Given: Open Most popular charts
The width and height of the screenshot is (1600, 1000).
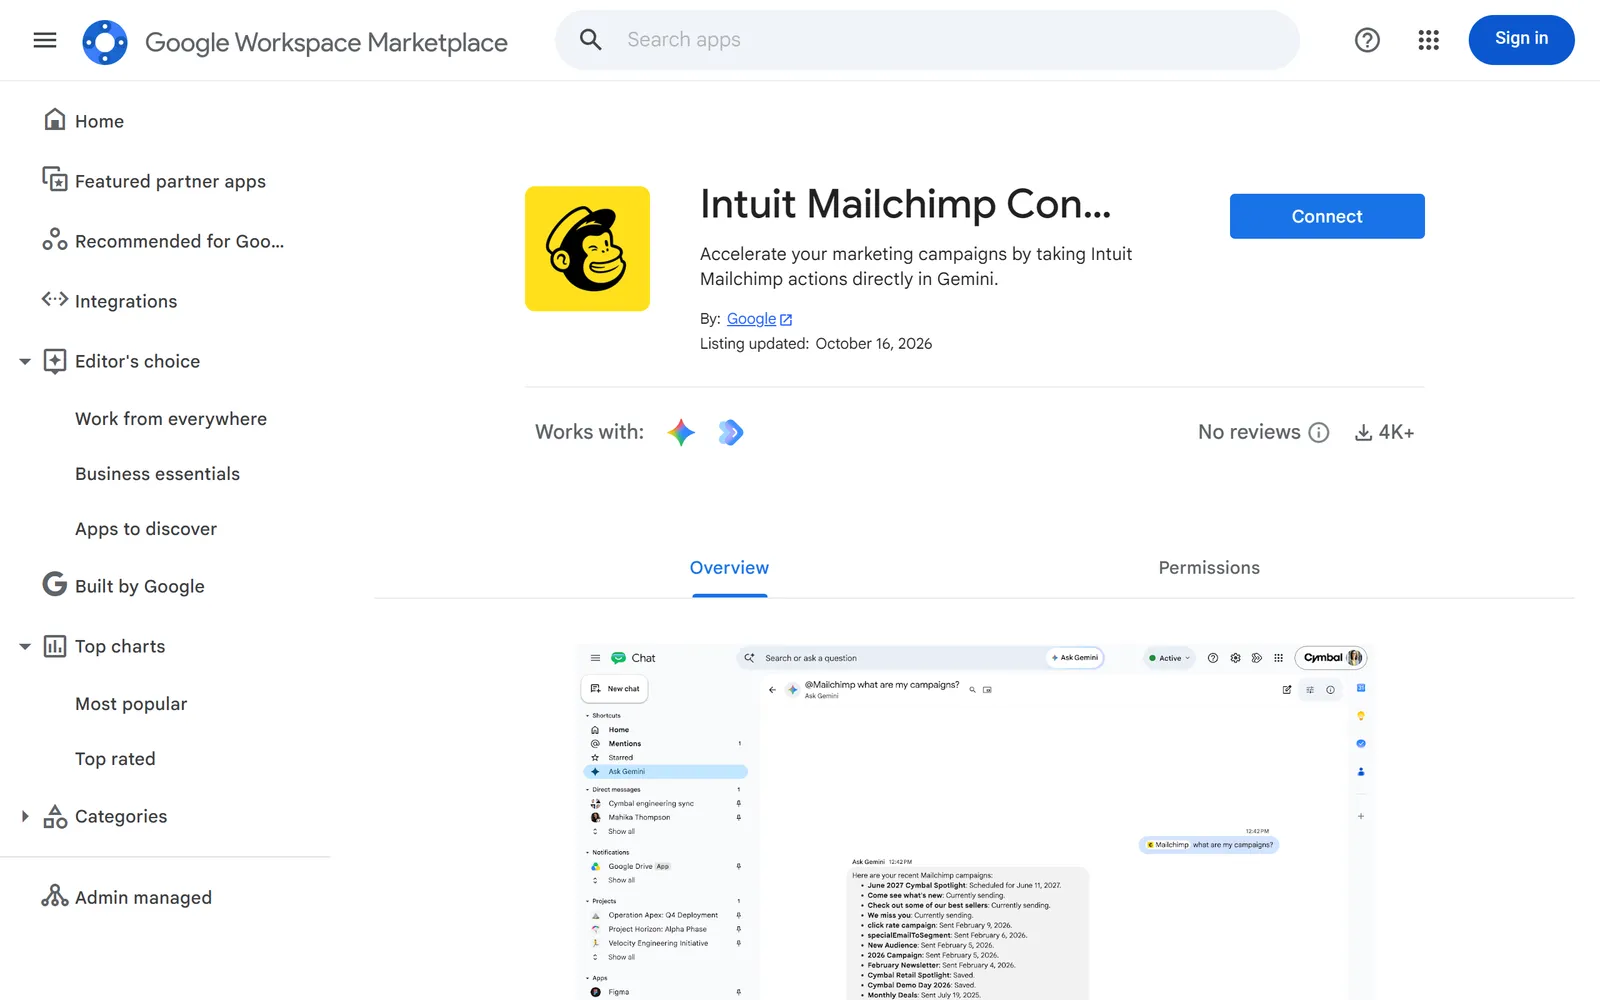Looking at the screenshot, I should tap(131, 704).
